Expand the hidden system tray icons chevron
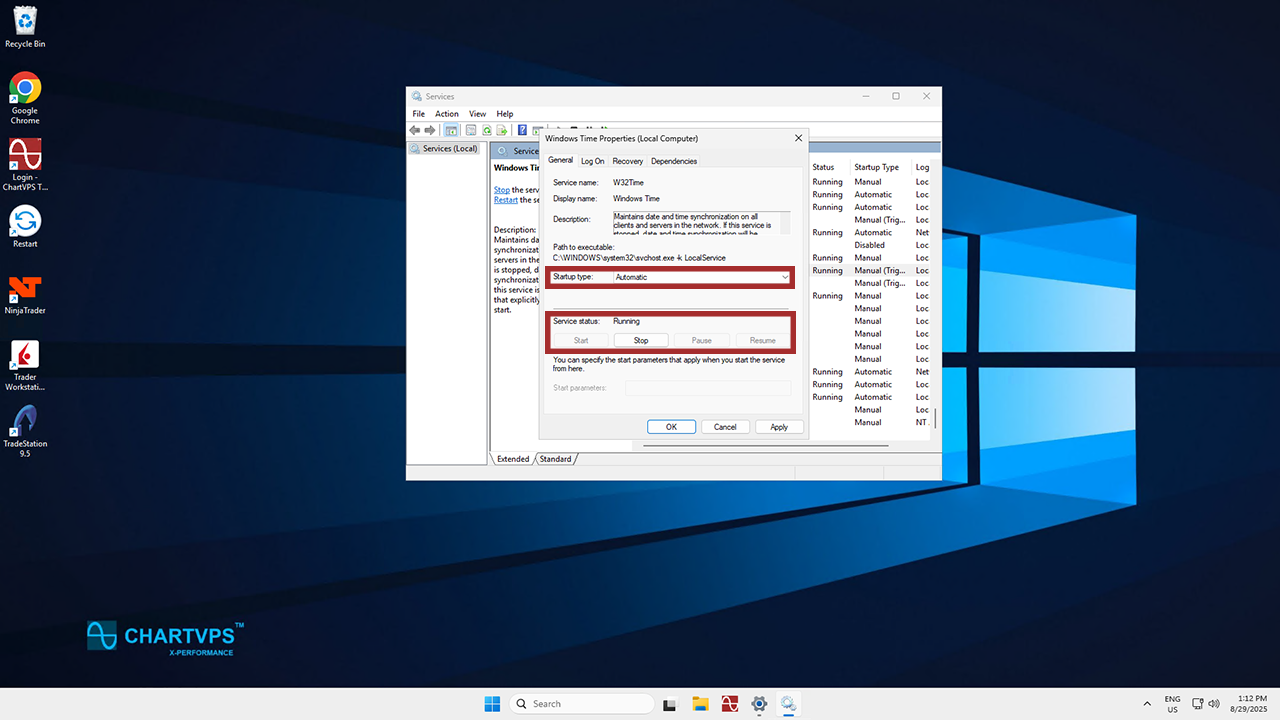 click(1146, 704)
